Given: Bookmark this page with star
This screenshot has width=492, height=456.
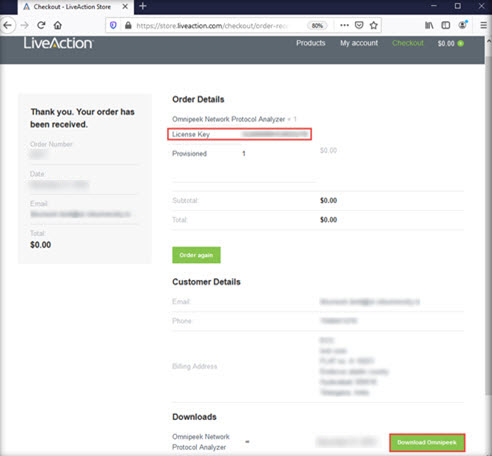Looking at the screenshot, I should tap(374, 25).
